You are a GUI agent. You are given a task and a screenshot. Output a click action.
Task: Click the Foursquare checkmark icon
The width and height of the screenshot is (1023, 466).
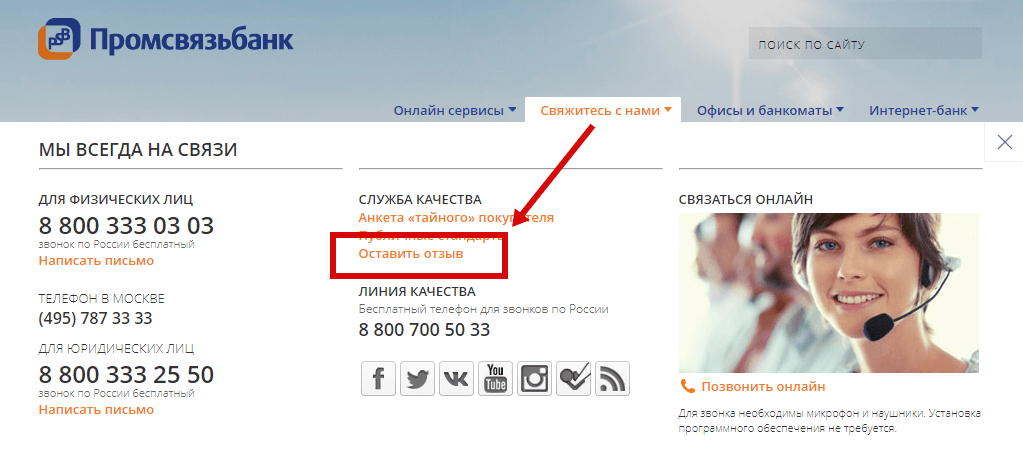[573, 379]
